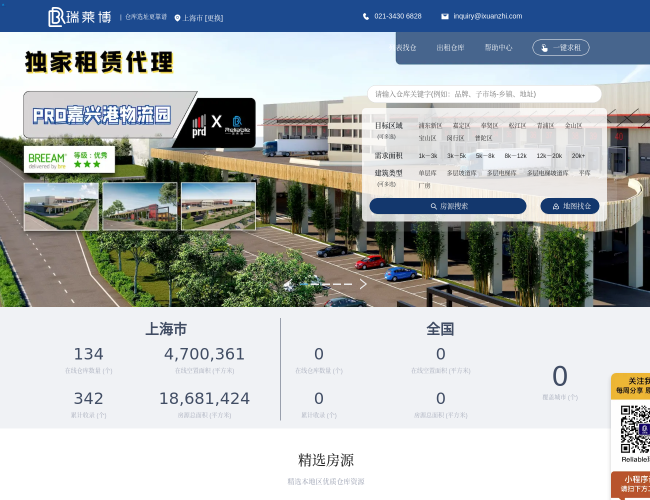Click the envelope icon beside the inquiry email
The width and height of the screenshot is (650, 500).
(x=445, y=17)
